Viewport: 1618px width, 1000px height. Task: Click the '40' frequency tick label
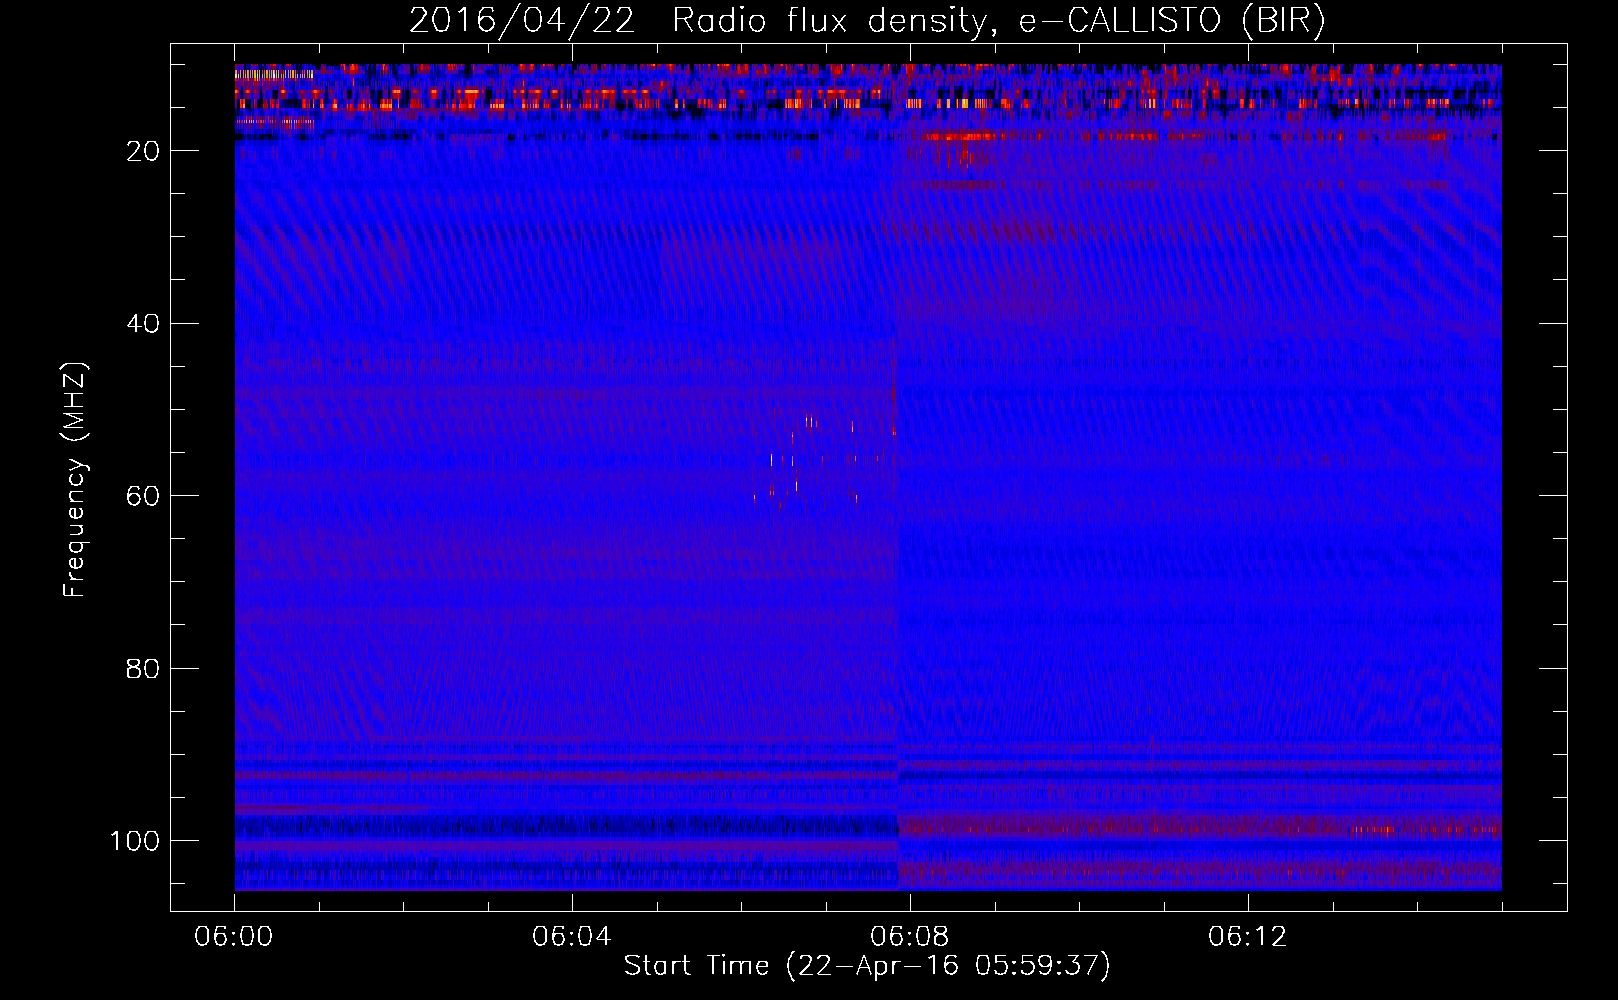point(143,324)
